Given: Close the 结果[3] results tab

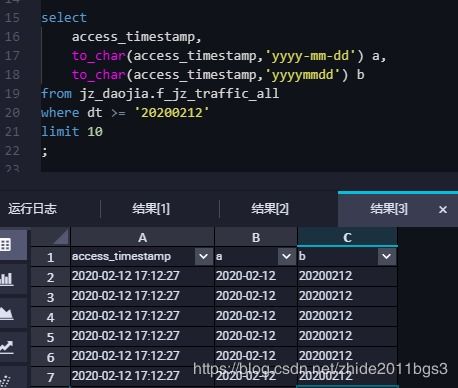Looking at the screenshot, I should click(443, 210).
